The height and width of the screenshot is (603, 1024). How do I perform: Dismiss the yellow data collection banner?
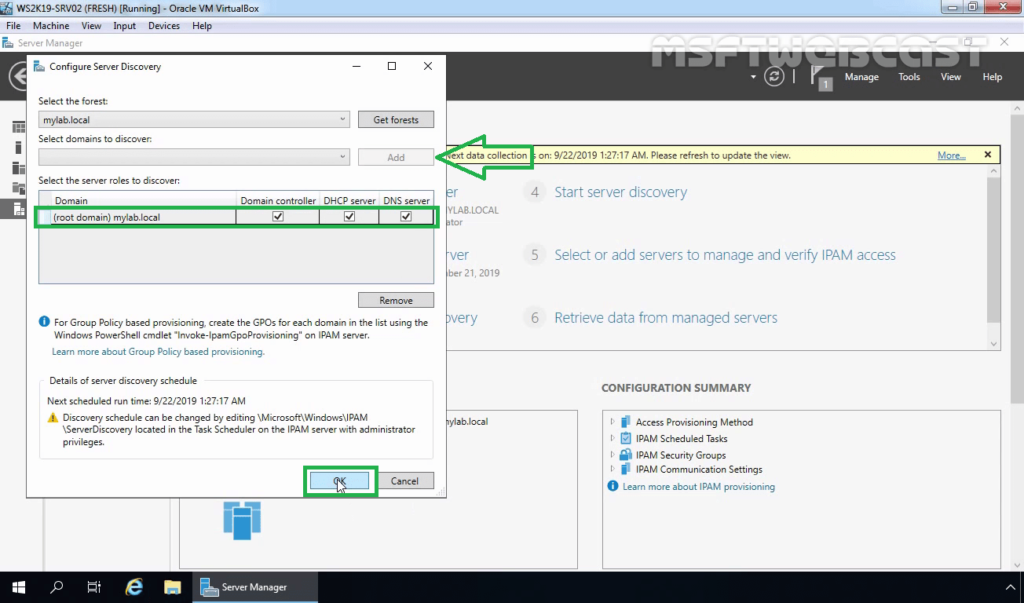[x=987, y=155]
